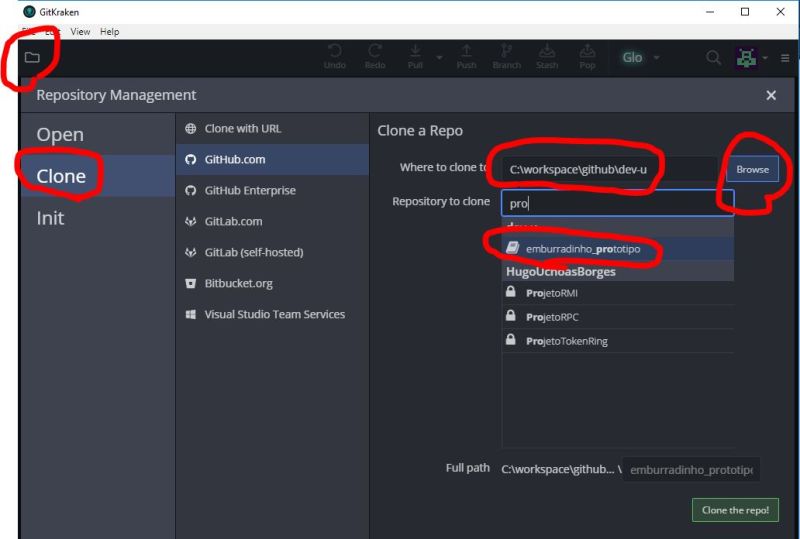800x539 pixels.
Task: Select GitHub.com as clone source
Action: pyautogui.click(x=272, y=159)
